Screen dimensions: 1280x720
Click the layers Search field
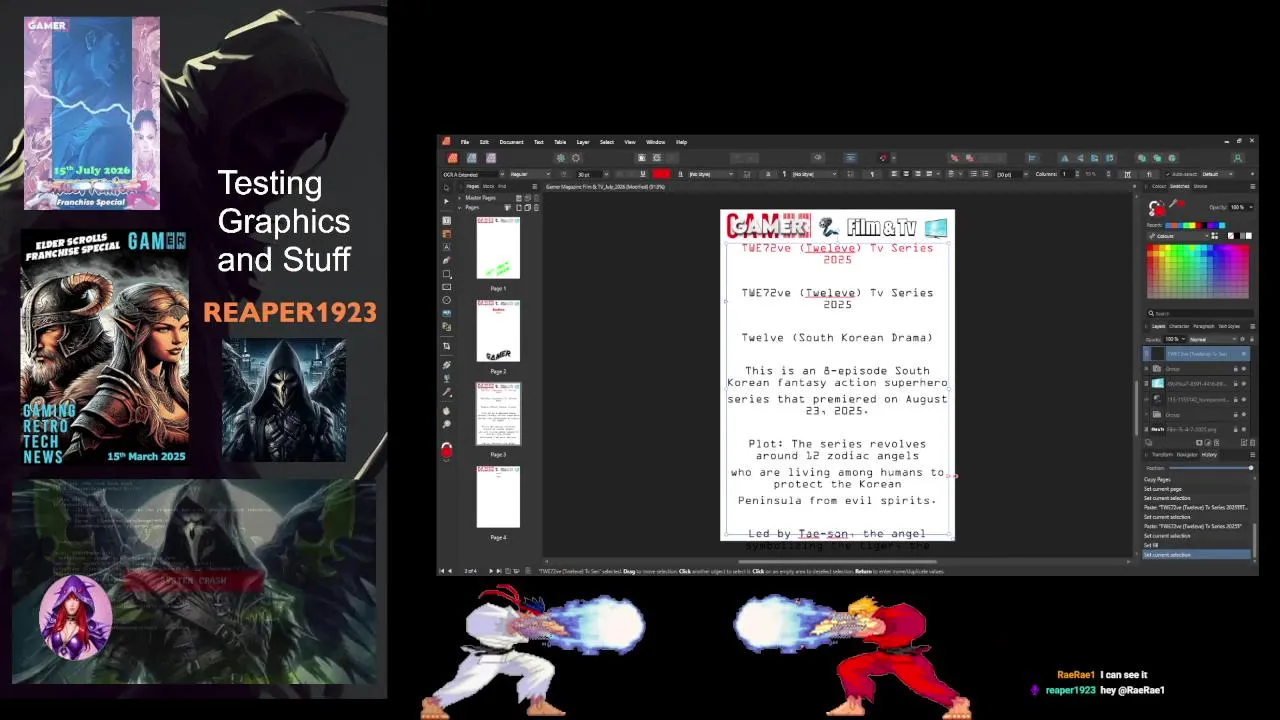[x=1198, y=313]
